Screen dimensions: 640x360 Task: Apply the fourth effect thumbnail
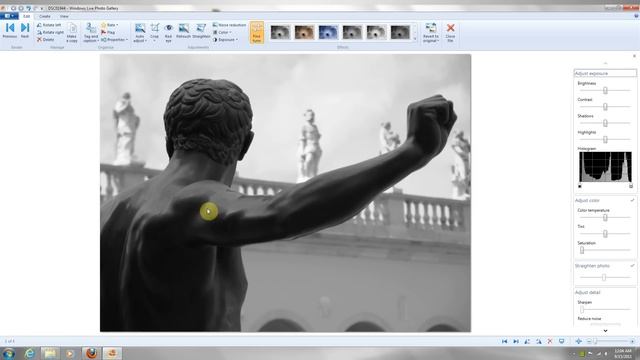352,32
